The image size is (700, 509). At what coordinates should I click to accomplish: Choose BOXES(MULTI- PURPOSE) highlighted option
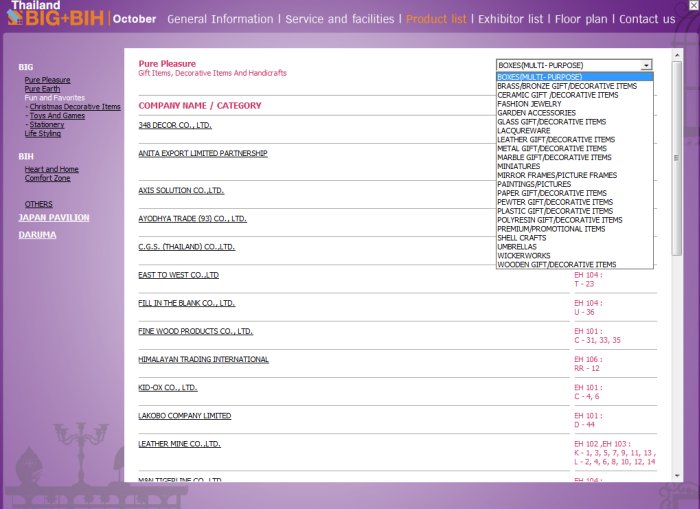click(x=575, y=77)
